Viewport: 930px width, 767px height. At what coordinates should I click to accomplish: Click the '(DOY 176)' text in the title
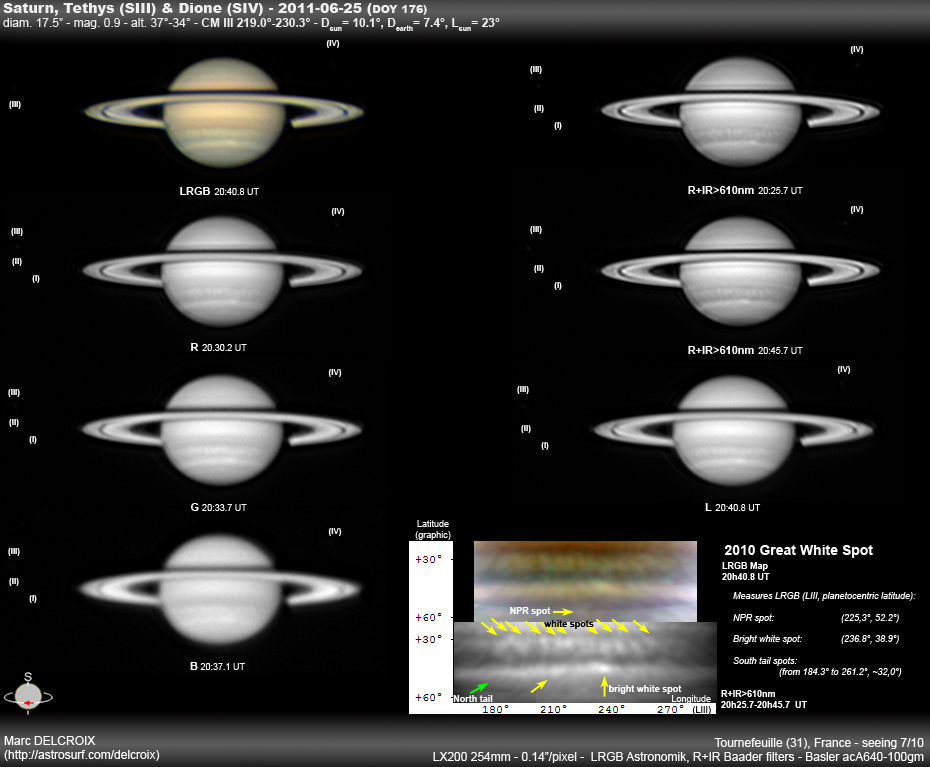tap(397, 9)
